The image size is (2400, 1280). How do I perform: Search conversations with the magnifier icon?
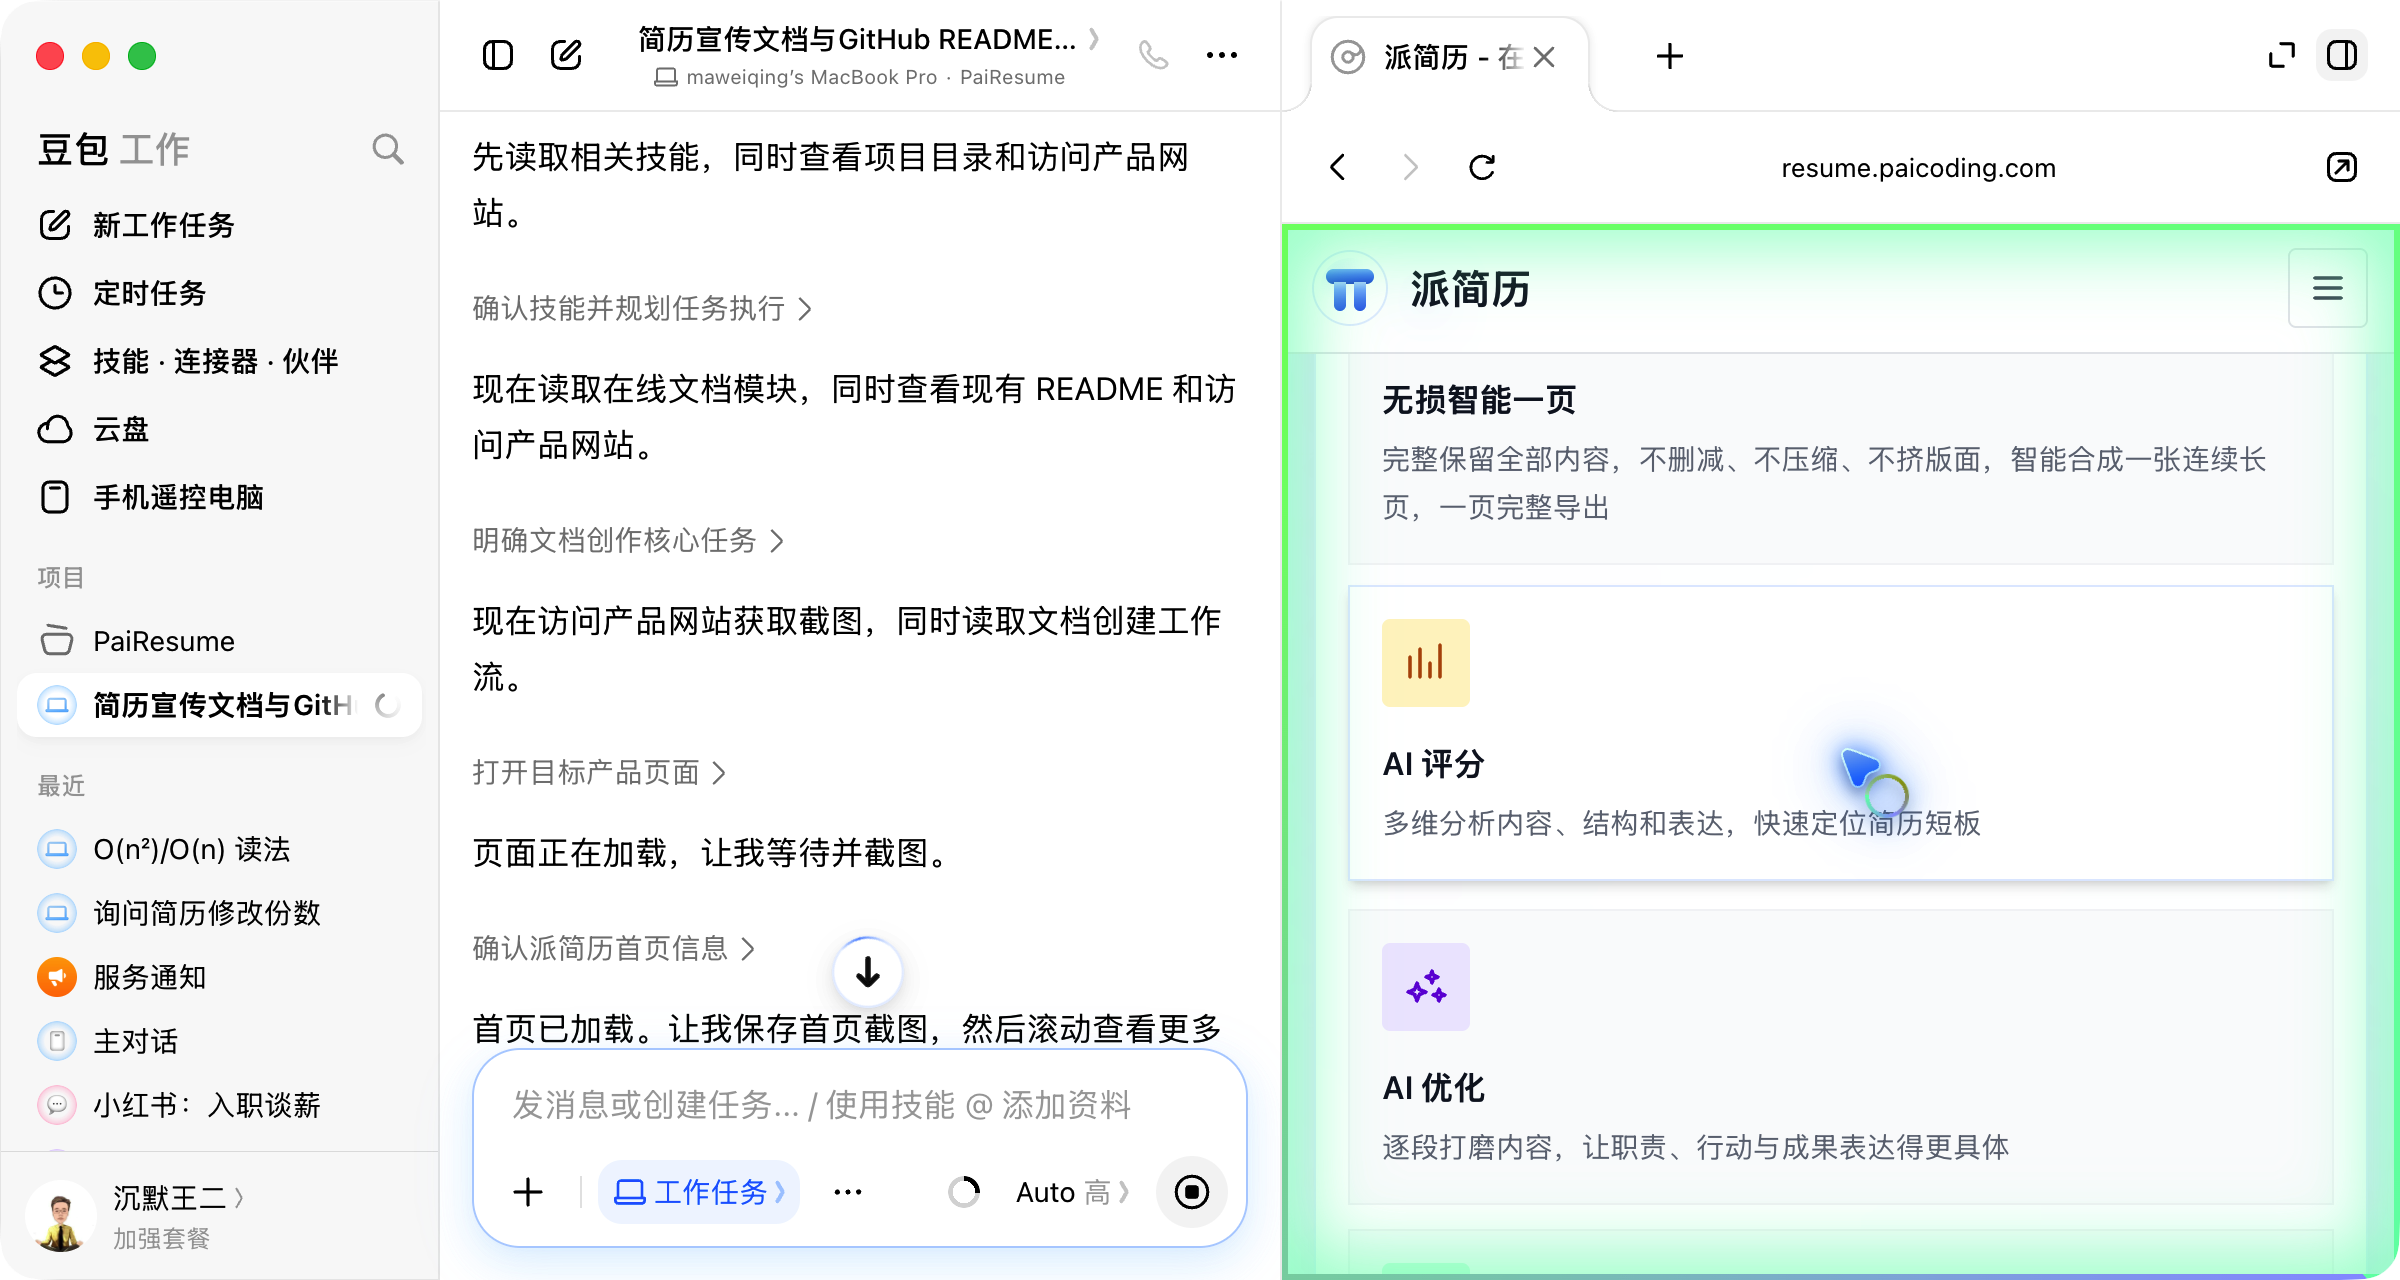[x=388, y=149]
